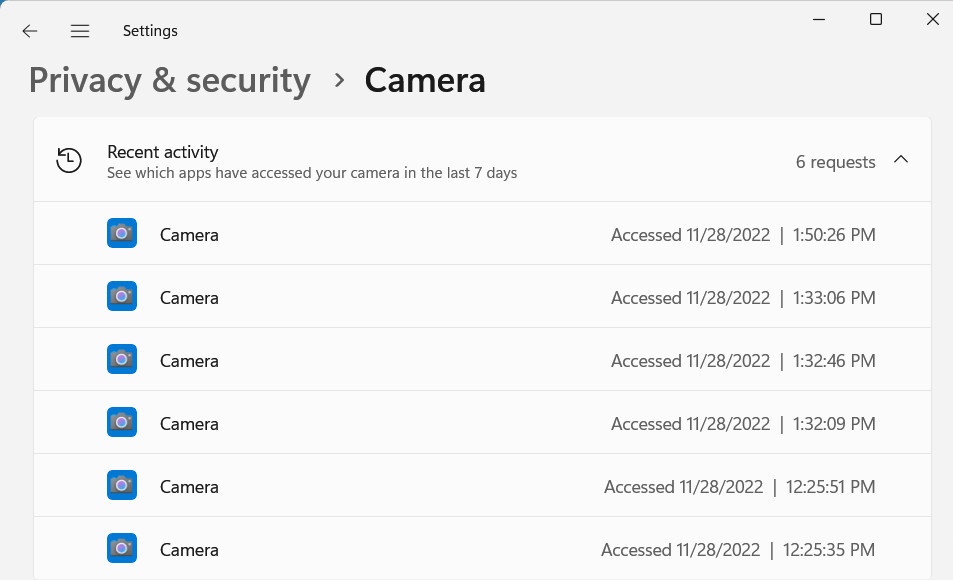Click the 6 requests label
This screenshot has height=580, width=953.
click(835, 162)
